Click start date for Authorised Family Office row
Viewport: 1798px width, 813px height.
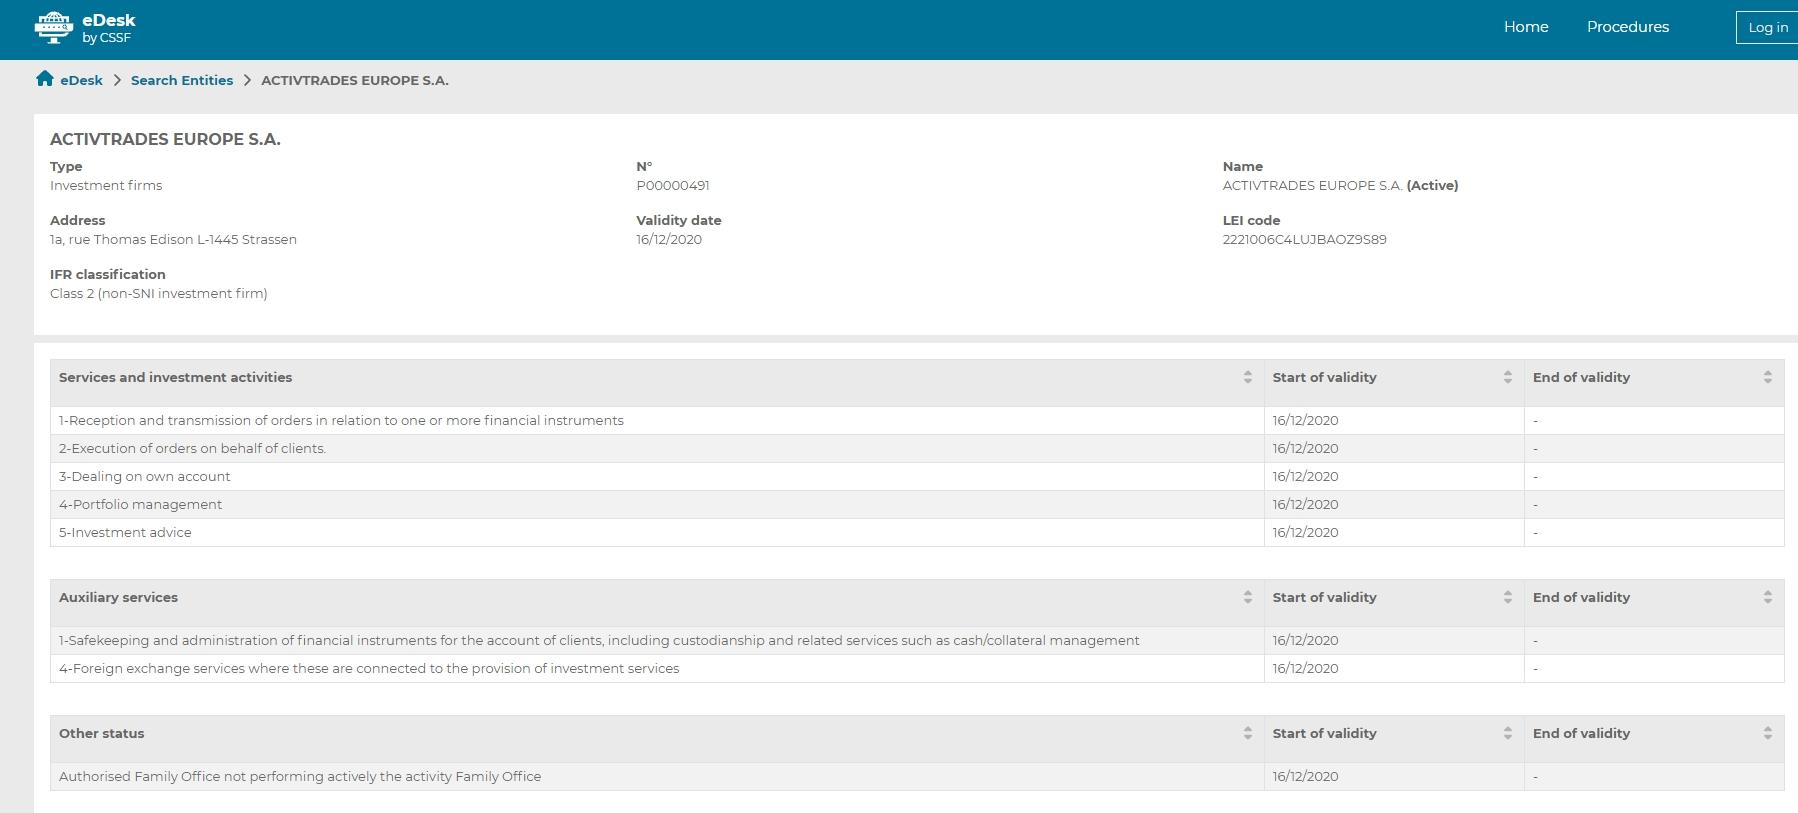[1305, 776]
